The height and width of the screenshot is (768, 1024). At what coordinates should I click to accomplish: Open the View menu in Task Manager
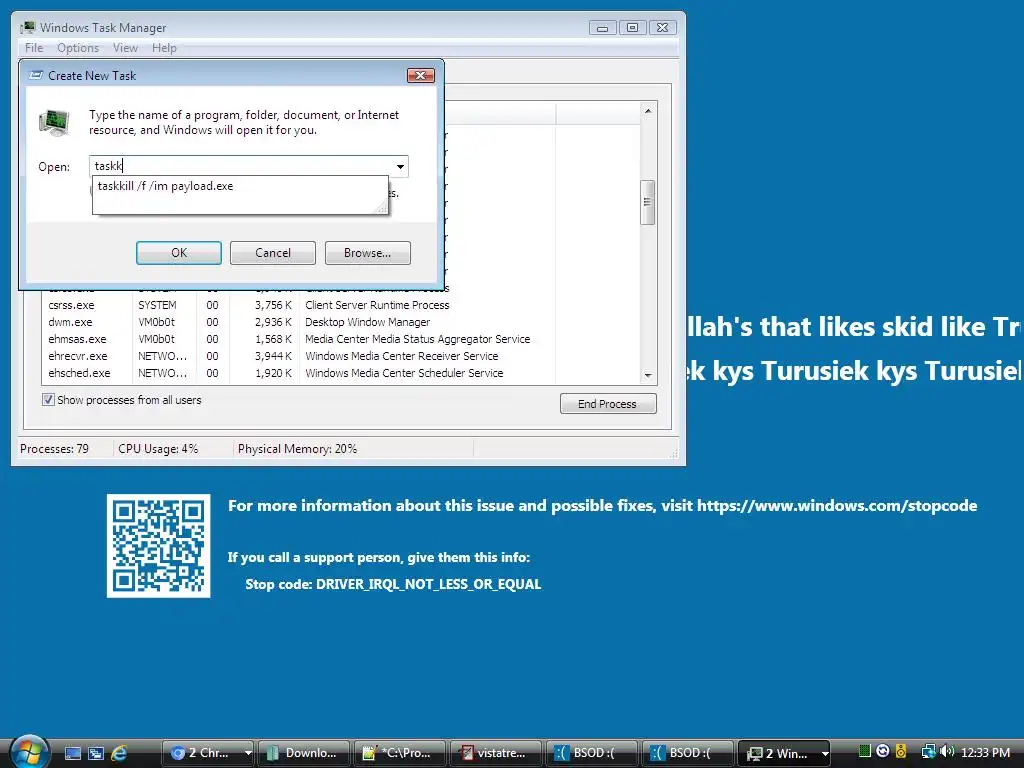[125, 48]
